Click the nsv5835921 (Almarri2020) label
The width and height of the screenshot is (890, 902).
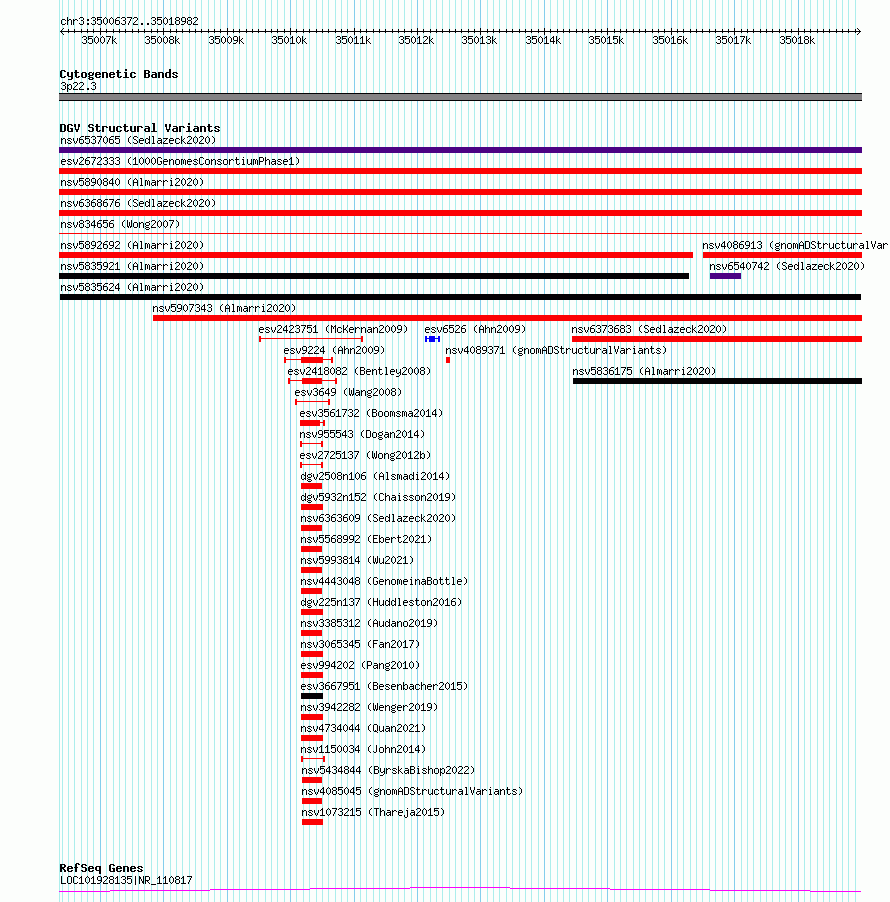pos(132,266)
